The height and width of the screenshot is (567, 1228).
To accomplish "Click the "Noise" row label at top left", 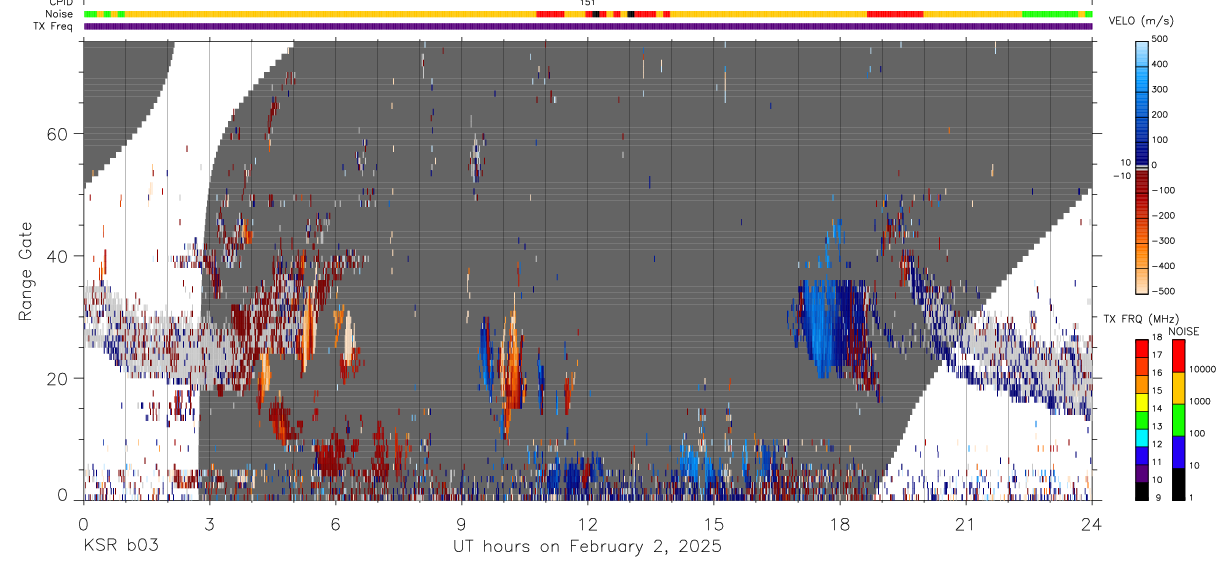I will pos(61,14).
